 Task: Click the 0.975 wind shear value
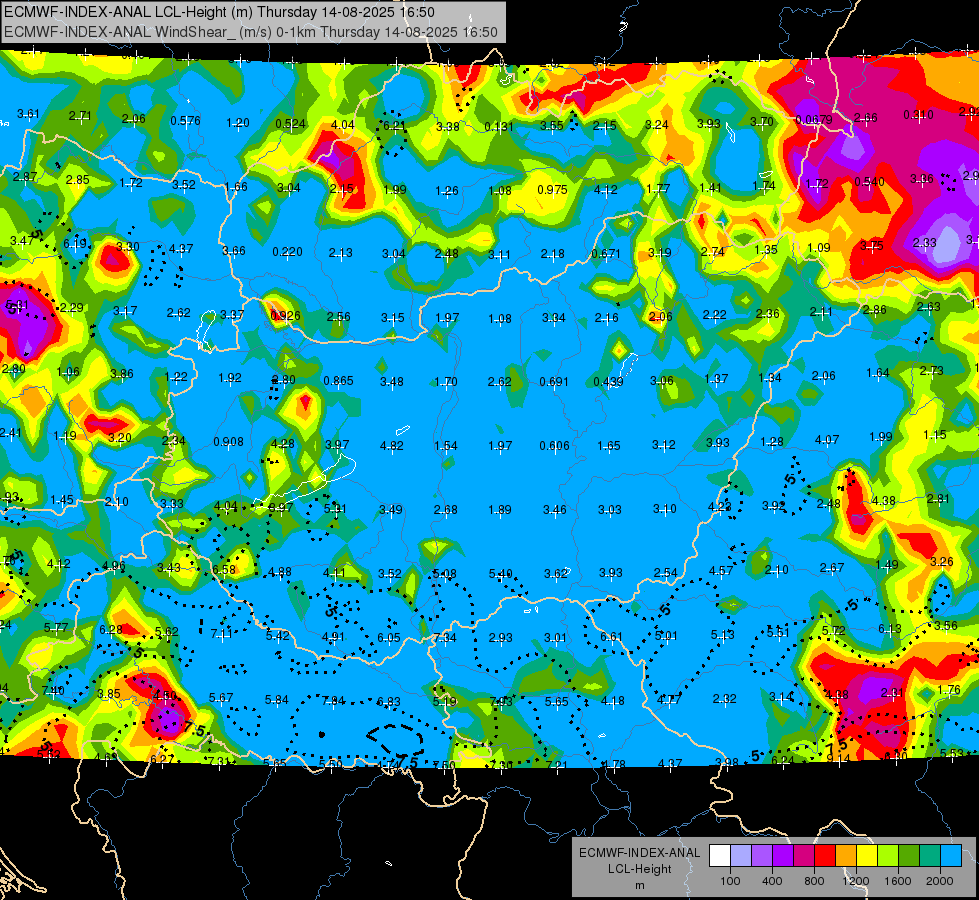click(x=553, y=189)
